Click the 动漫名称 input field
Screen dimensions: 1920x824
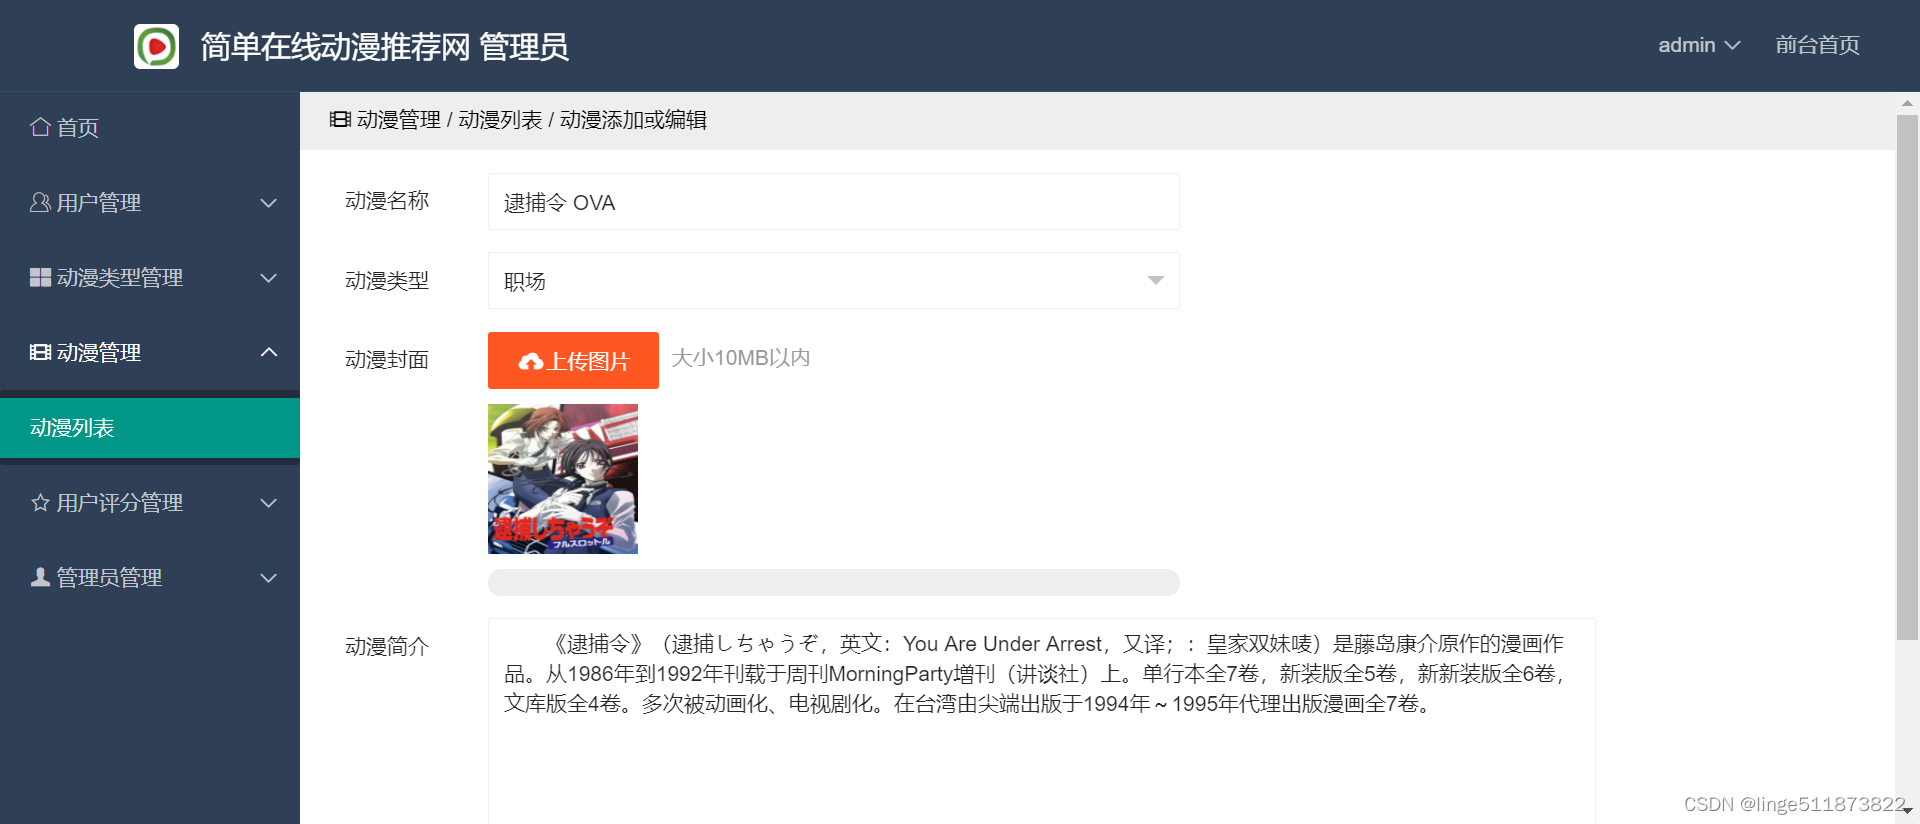(x=833, y=202)
